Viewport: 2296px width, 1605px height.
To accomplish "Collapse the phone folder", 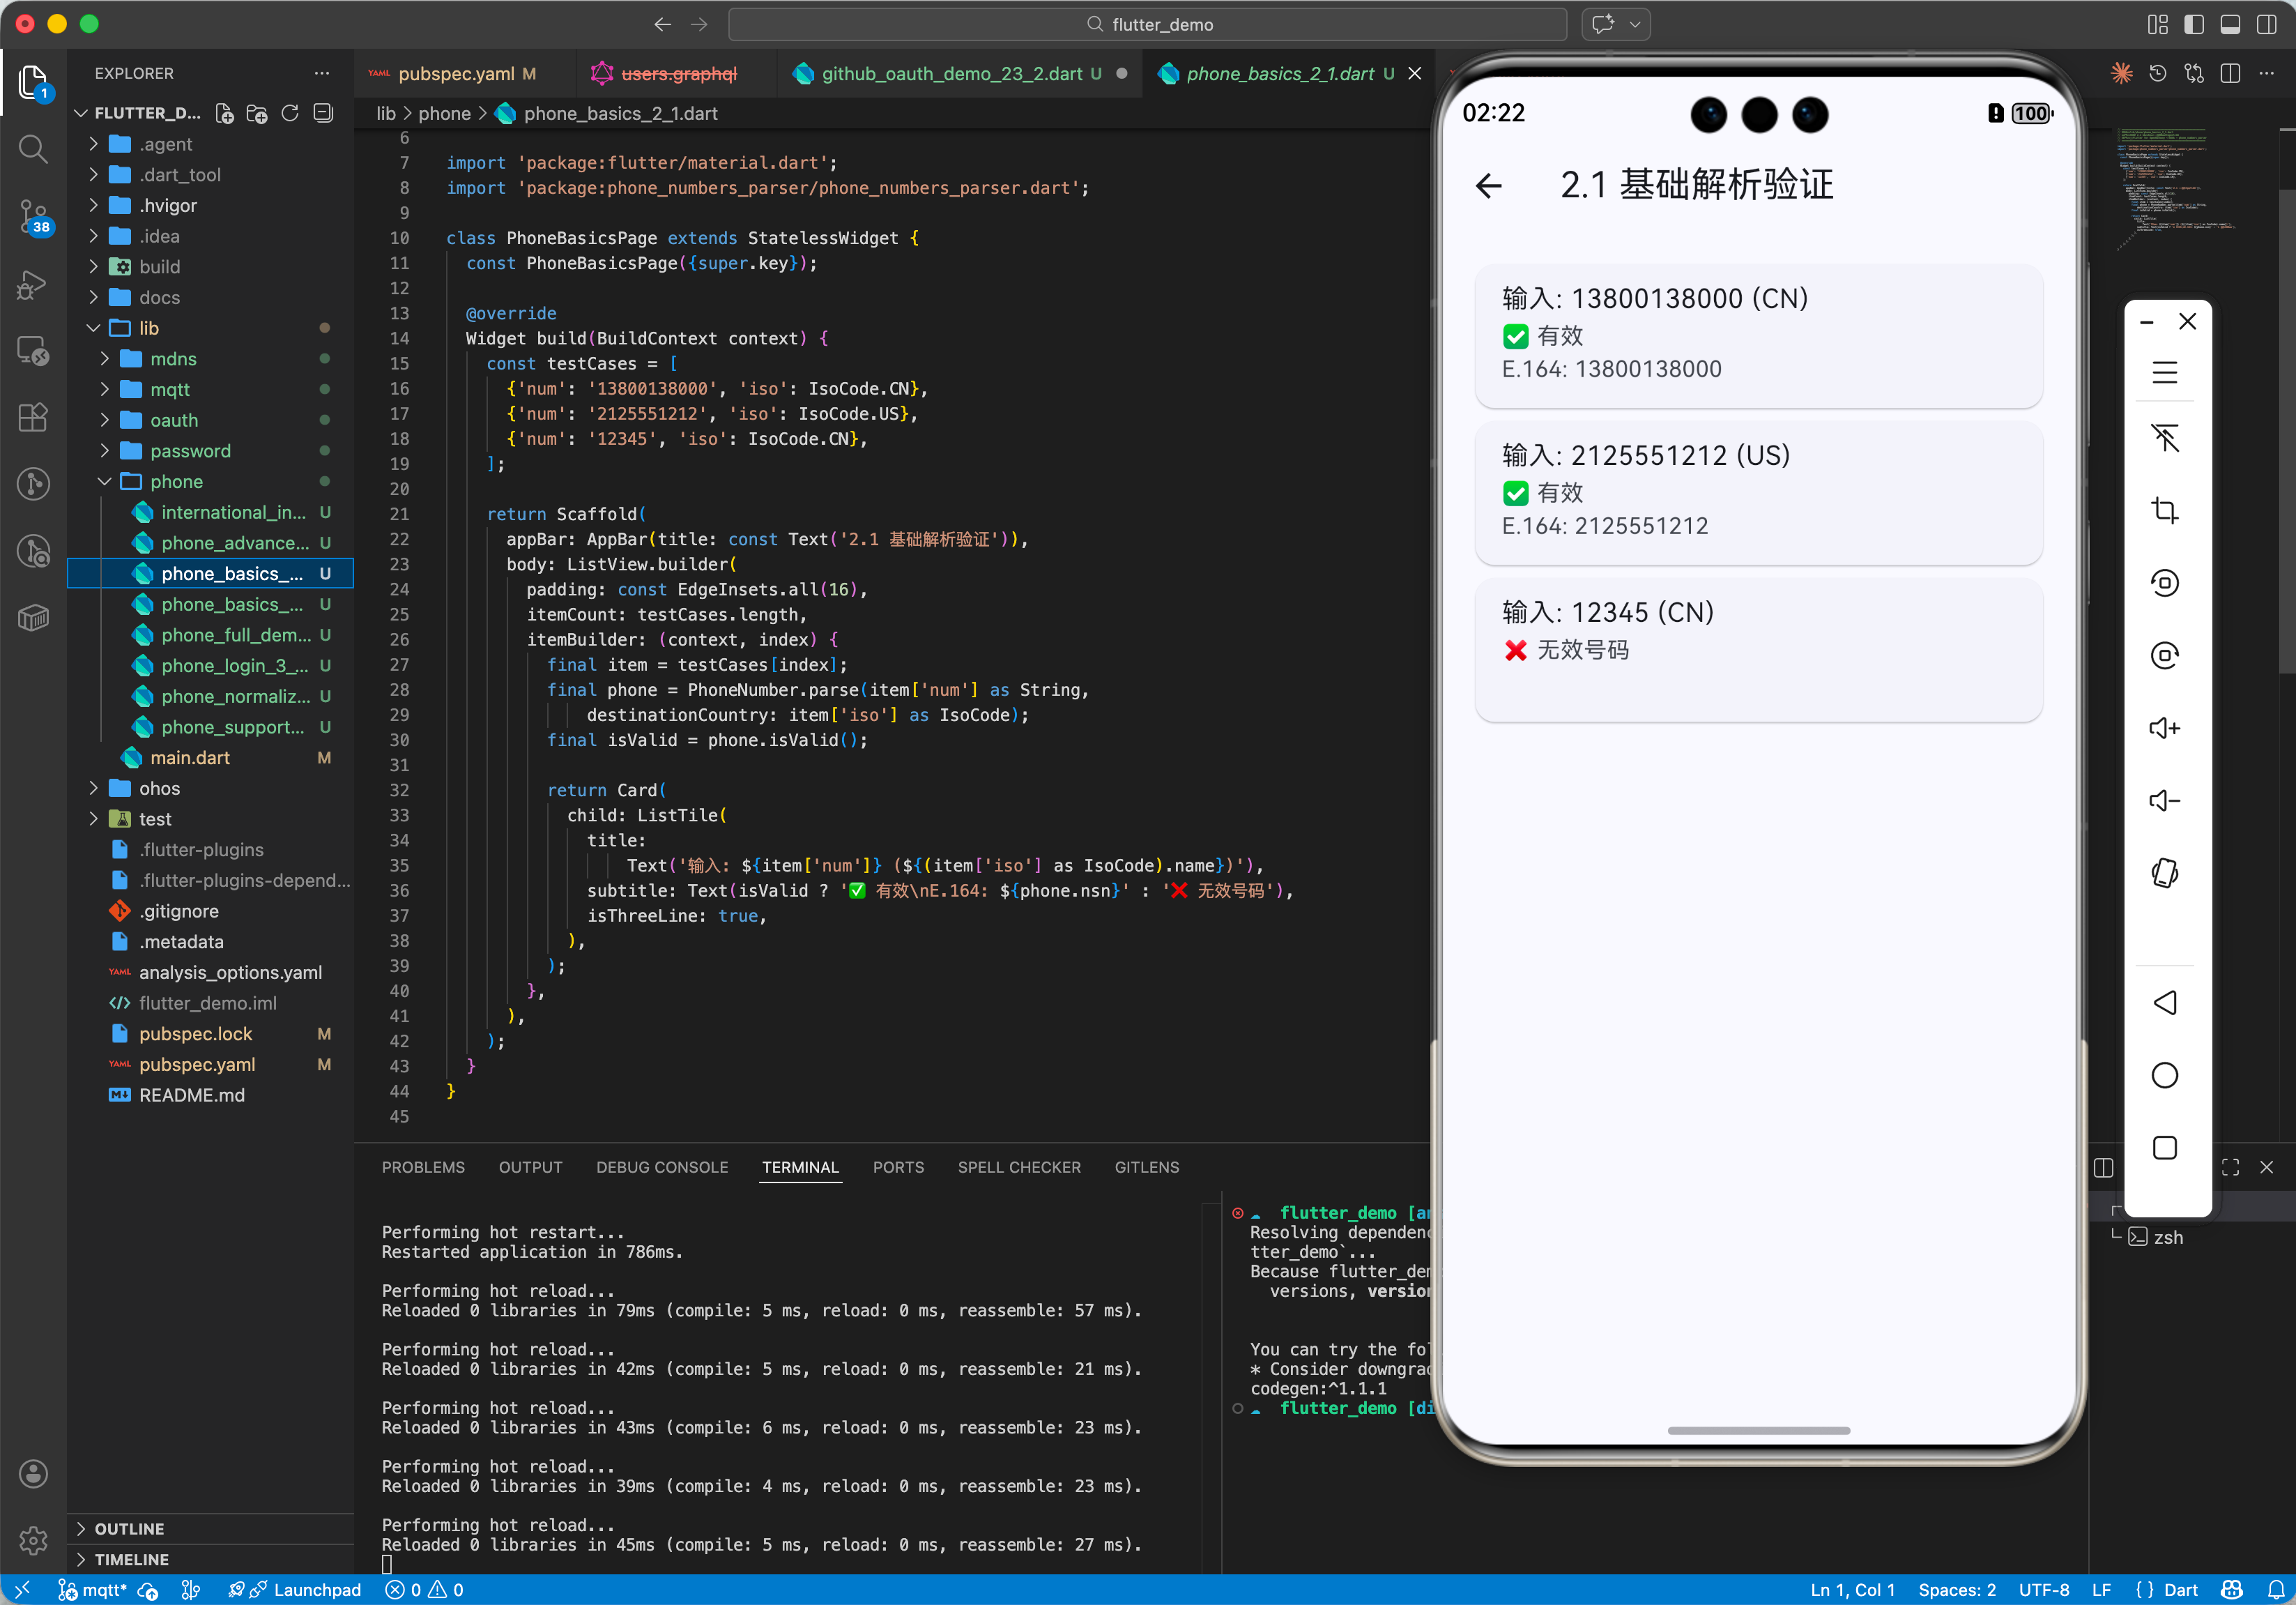I will click(176, 481).
